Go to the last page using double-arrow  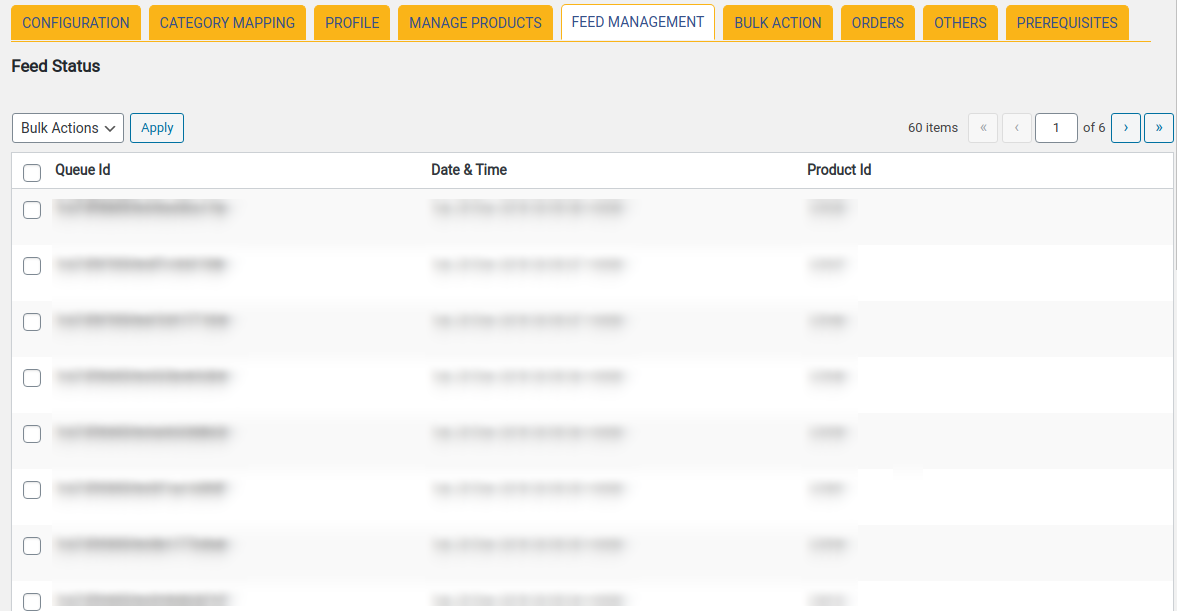point(1158,128)
